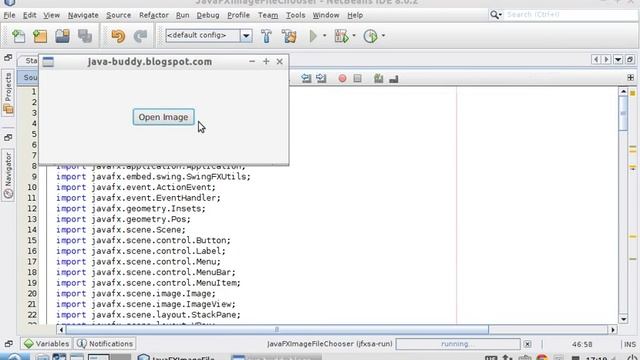The width and height of the screenshot is (640, 360).
Task: Click the Redo arrow icon
Action: point(140,36)
